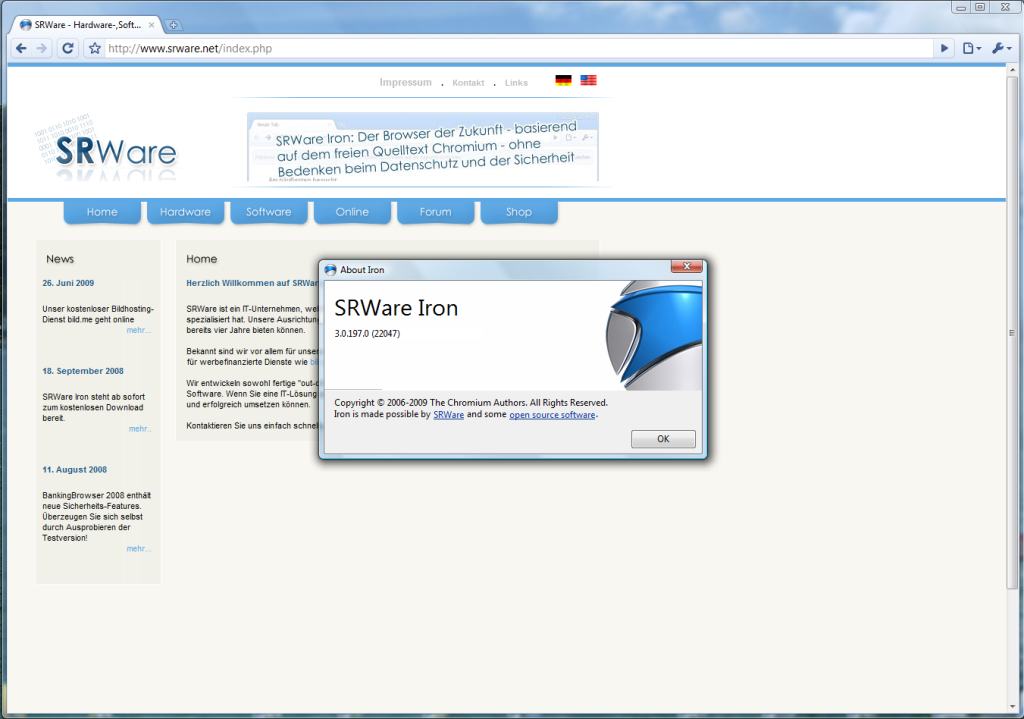
Task: Click the Impressum link at top
Action: 405,83
